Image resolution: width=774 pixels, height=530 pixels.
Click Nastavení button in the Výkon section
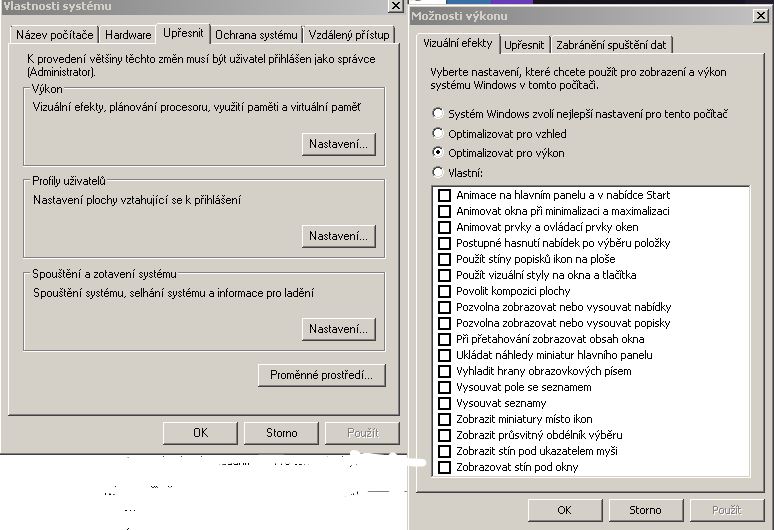point(338,144)
